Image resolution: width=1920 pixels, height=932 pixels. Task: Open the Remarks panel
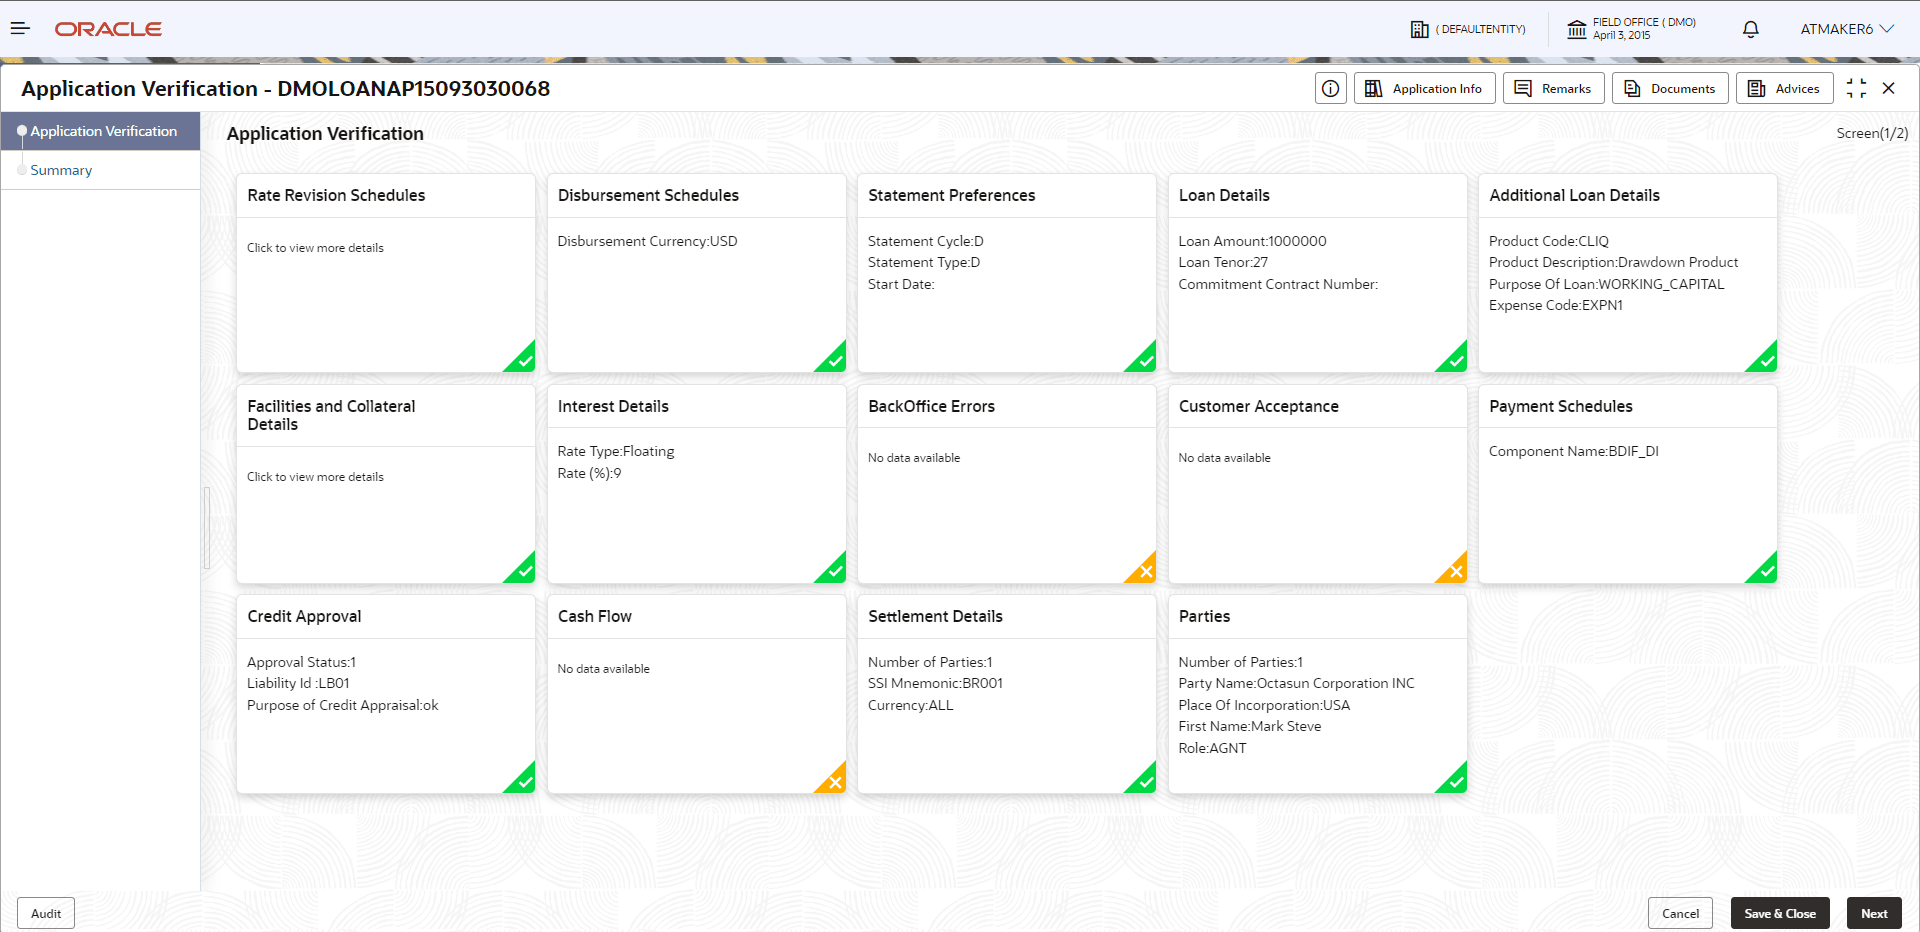coord(1553,88)
